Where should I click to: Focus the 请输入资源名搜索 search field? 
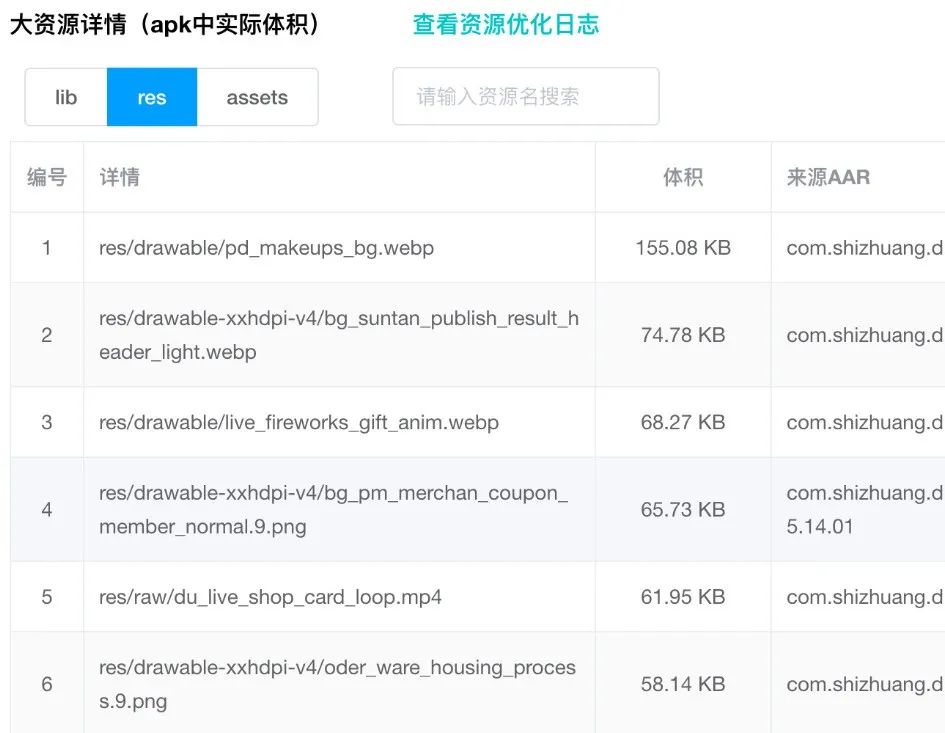tap(526, 96)
